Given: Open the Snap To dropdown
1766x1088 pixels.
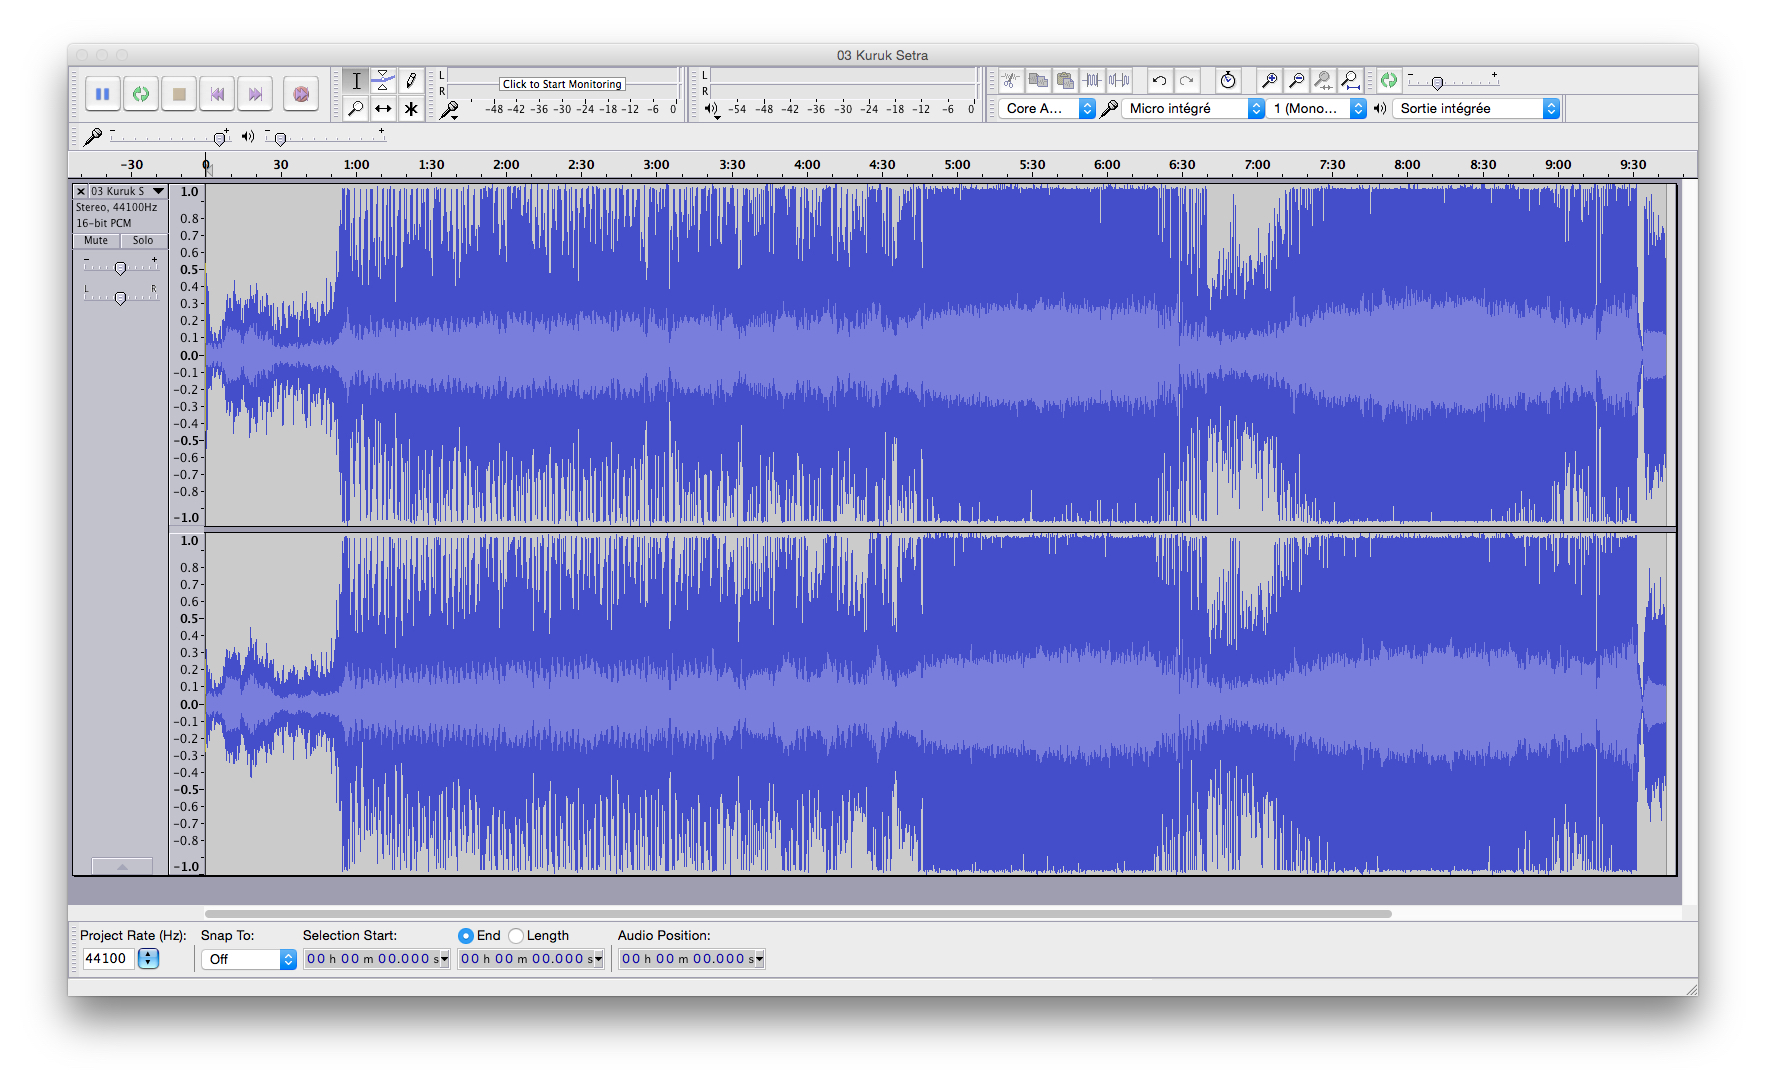Looking at the screenshot, I should [x=248, y=958].
